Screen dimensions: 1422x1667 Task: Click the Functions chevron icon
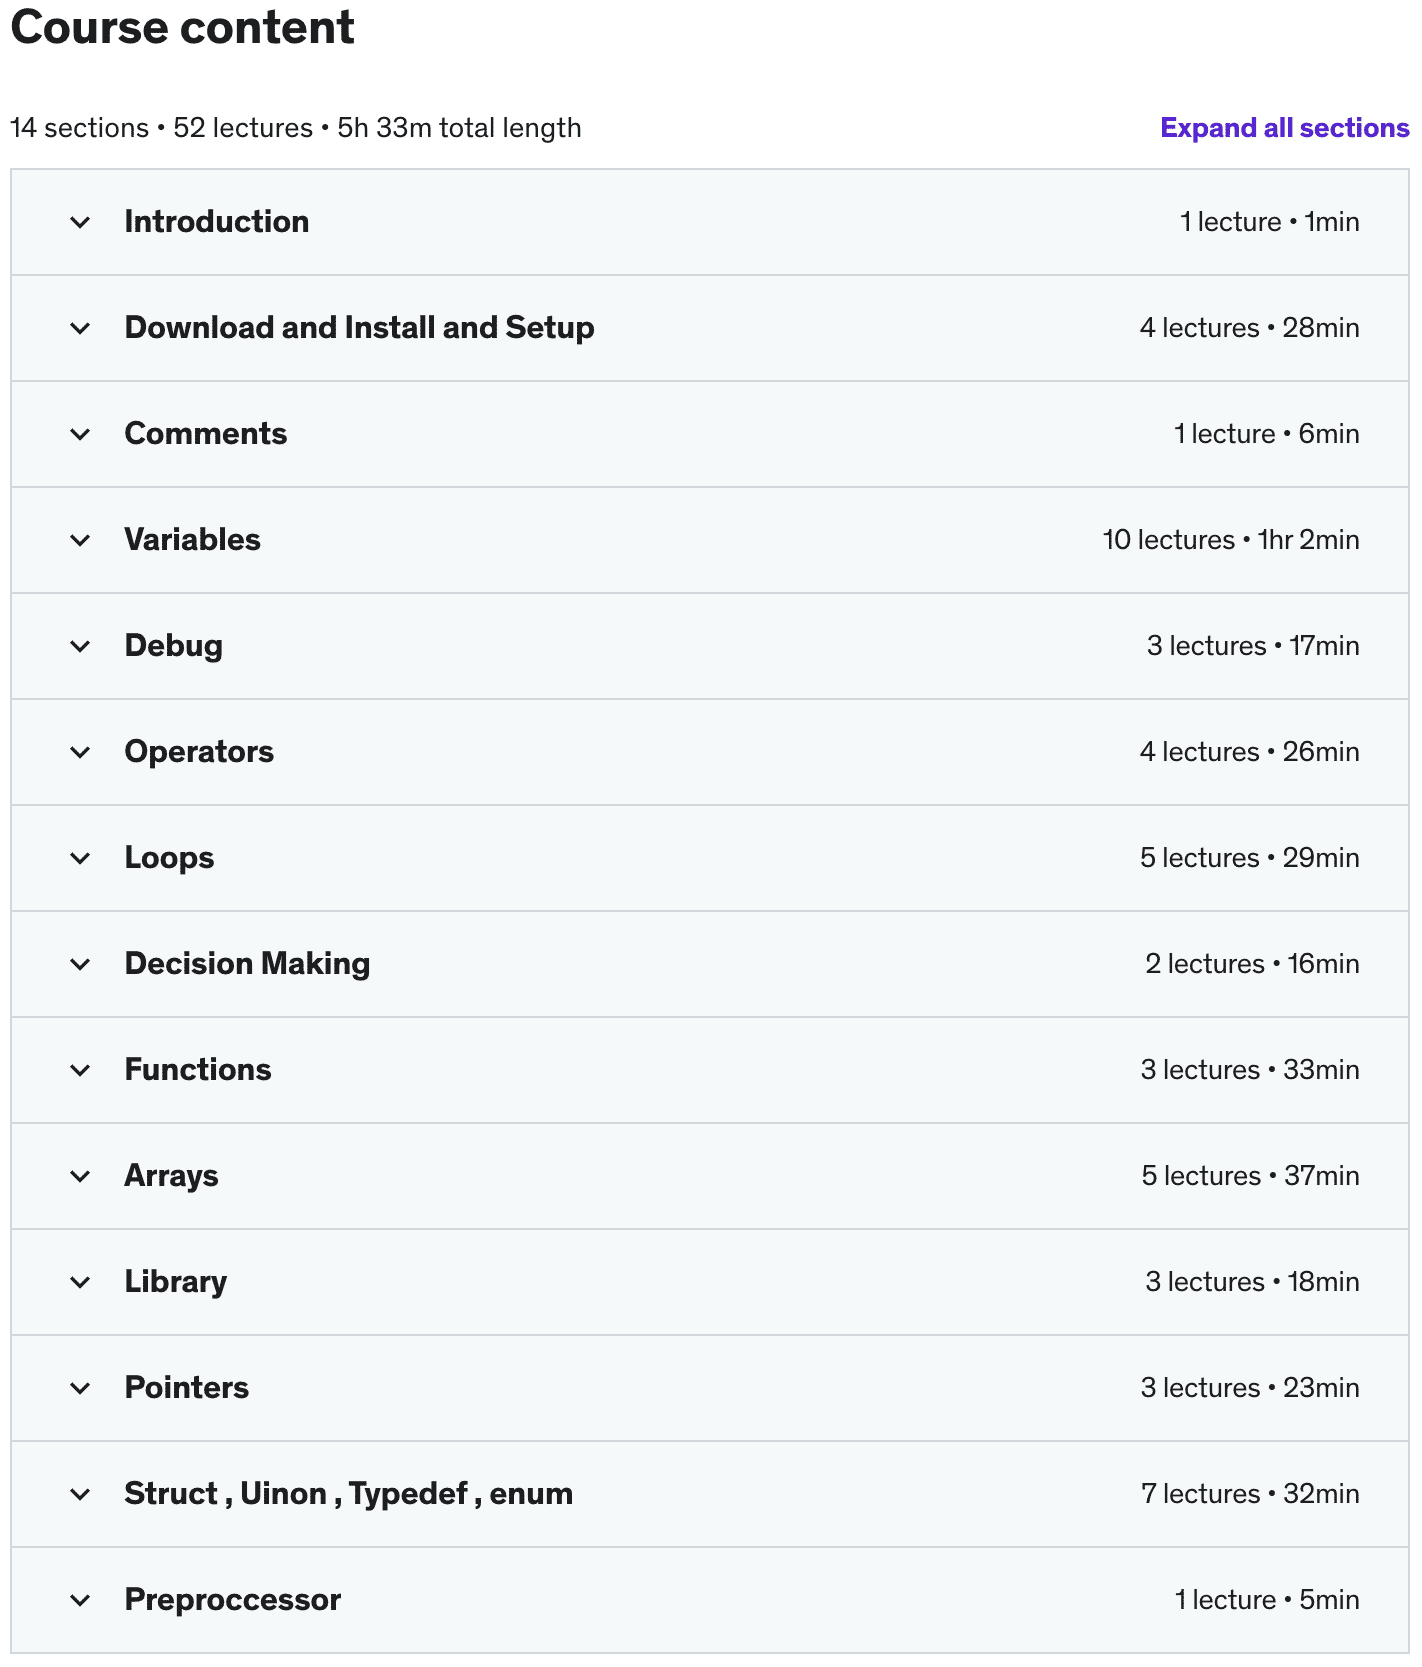(x=80, y=1070)
